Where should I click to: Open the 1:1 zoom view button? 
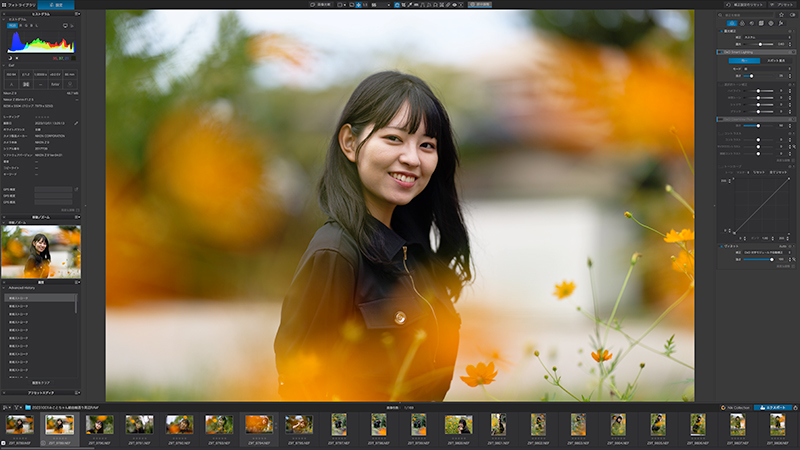pyautogui.click(x=365, y=5)
